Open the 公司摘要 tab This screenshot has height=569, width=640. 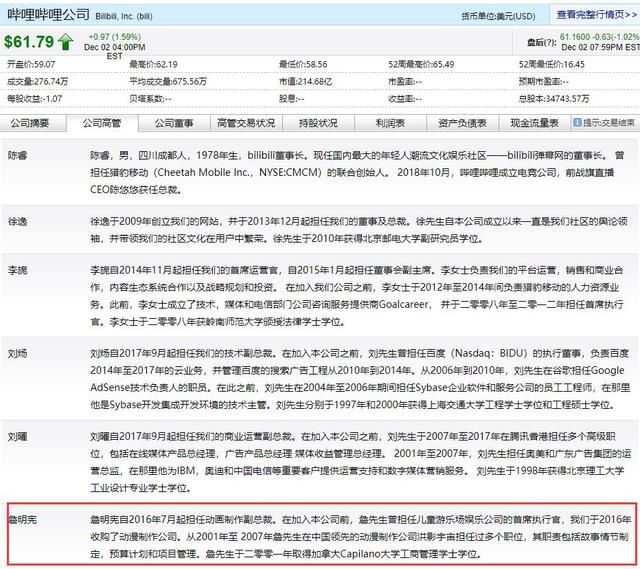tap(30, 123)
